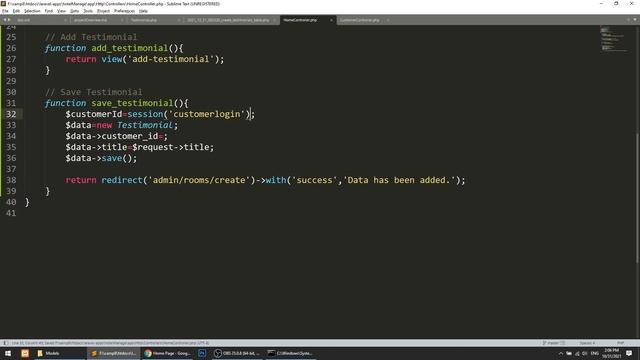This screenshot has width=640, height=360.
Task: Open the Windows Start menu
Action: click(x=8, y=353)
